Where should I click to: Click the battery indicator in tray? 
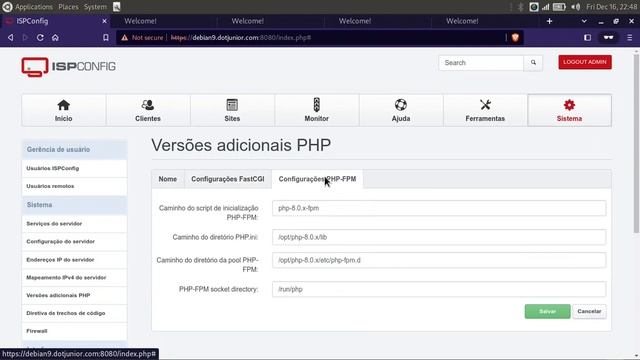[559, 7]
